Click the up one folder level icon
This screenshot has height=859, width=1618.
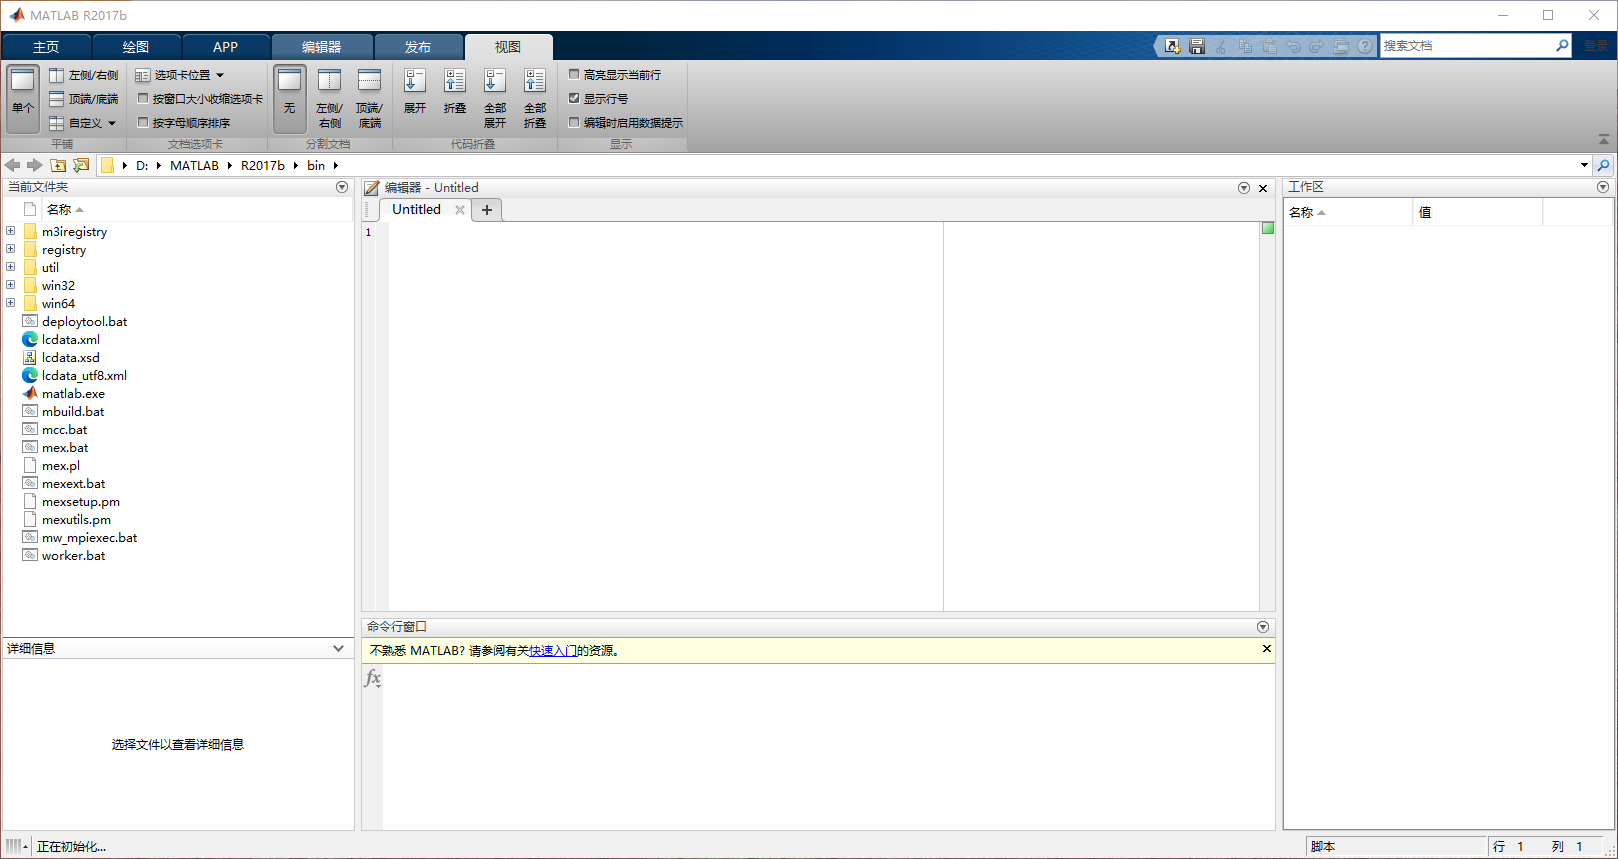[58, 165]
